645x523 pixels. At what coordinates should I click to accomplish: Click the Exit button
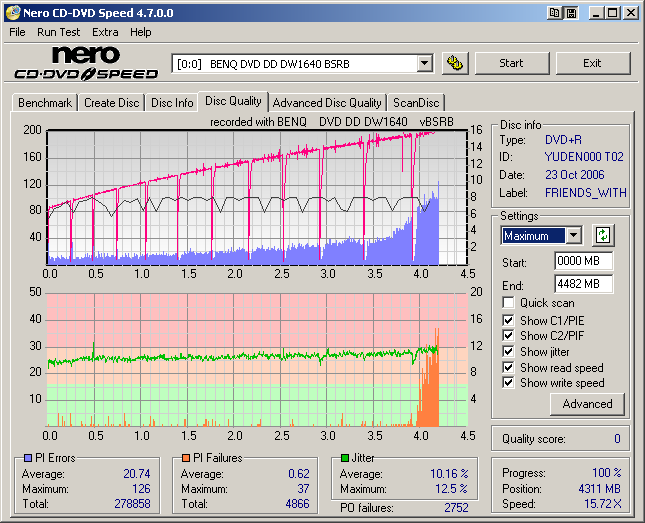pyautogui.click(x=592, y=63)
